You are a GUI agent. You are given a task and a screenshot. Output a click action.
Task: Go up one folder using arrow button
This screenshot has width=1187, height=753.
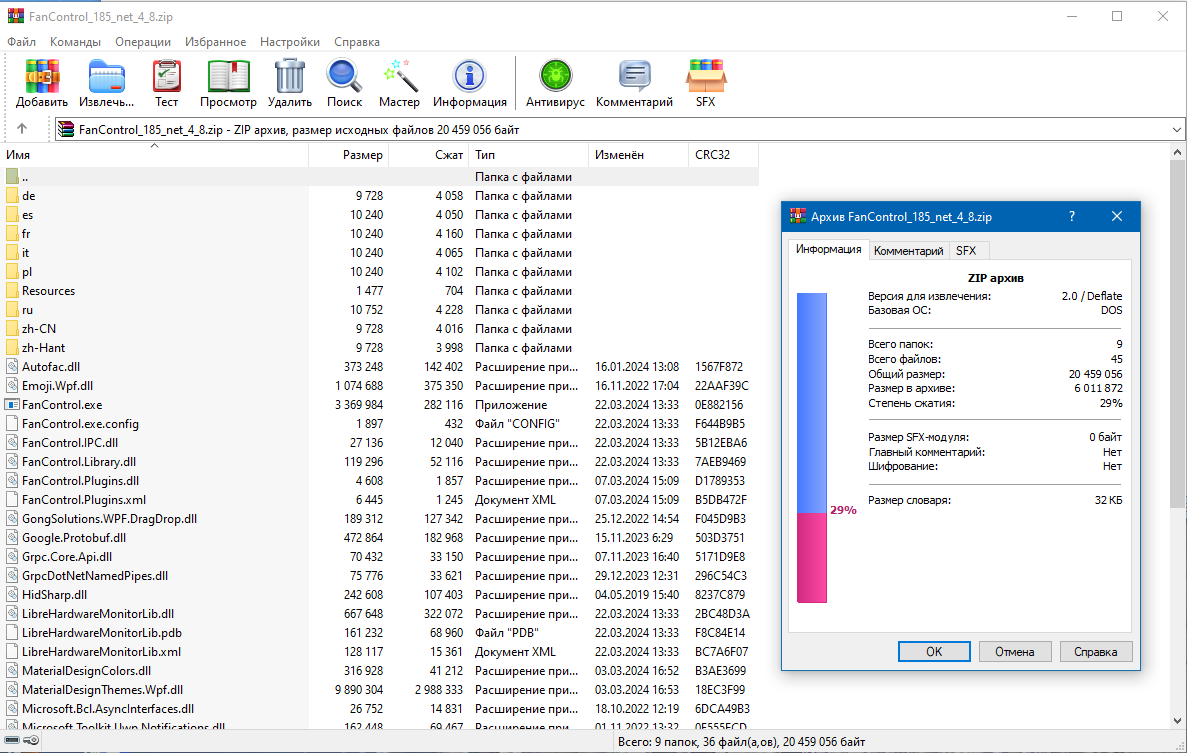[x=22, y=129]
